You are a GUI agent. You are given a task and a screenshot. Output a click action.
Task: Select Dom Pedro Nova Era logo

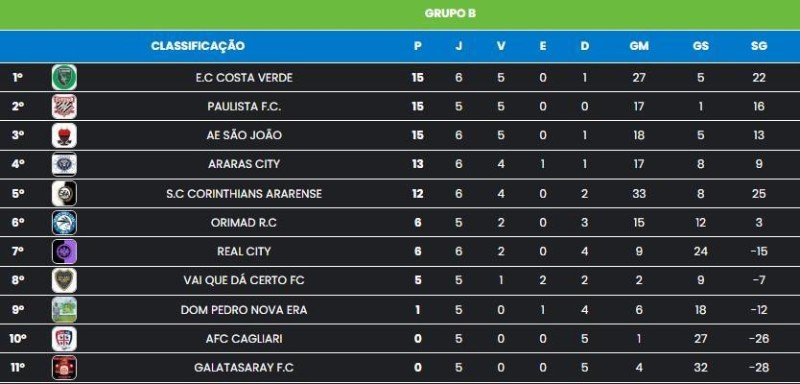pyautogui.click(x=64, y=310)
